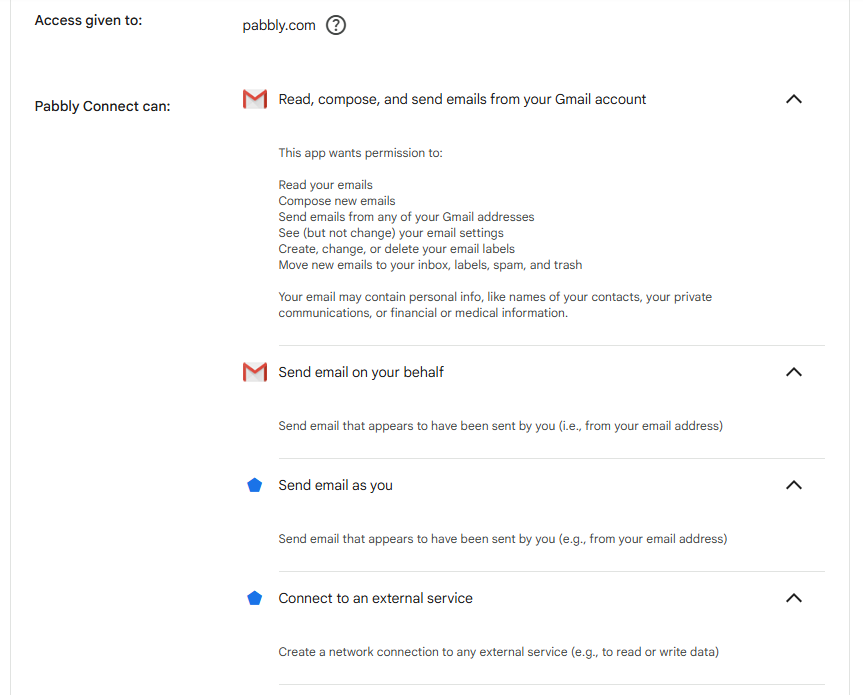
Task: Click the Read, compose, and send emails heading
Action: click(x=462, y=99)
